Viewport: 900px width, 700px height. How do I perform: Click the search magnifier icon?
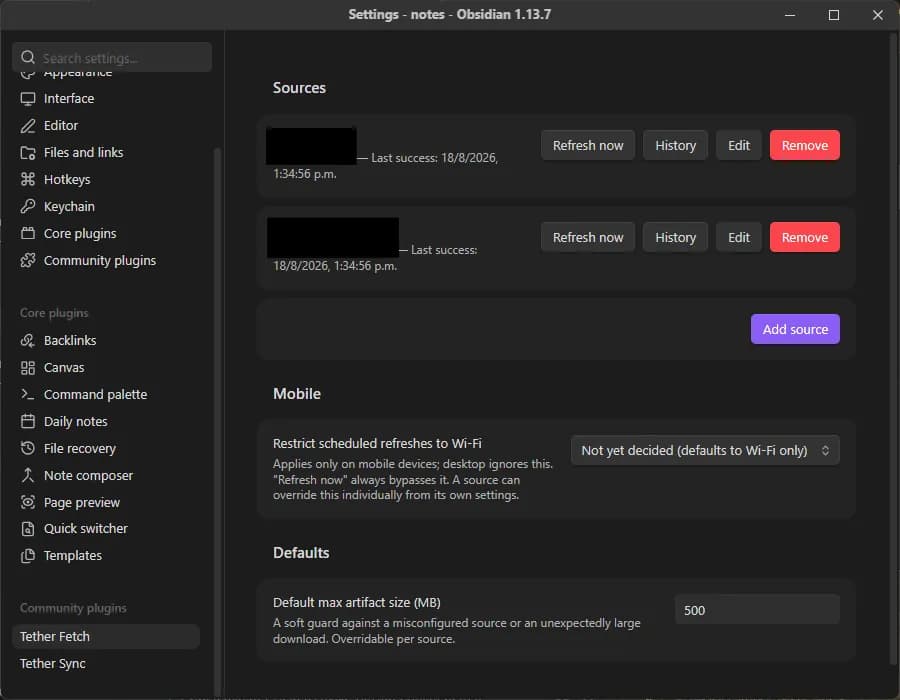28,57
